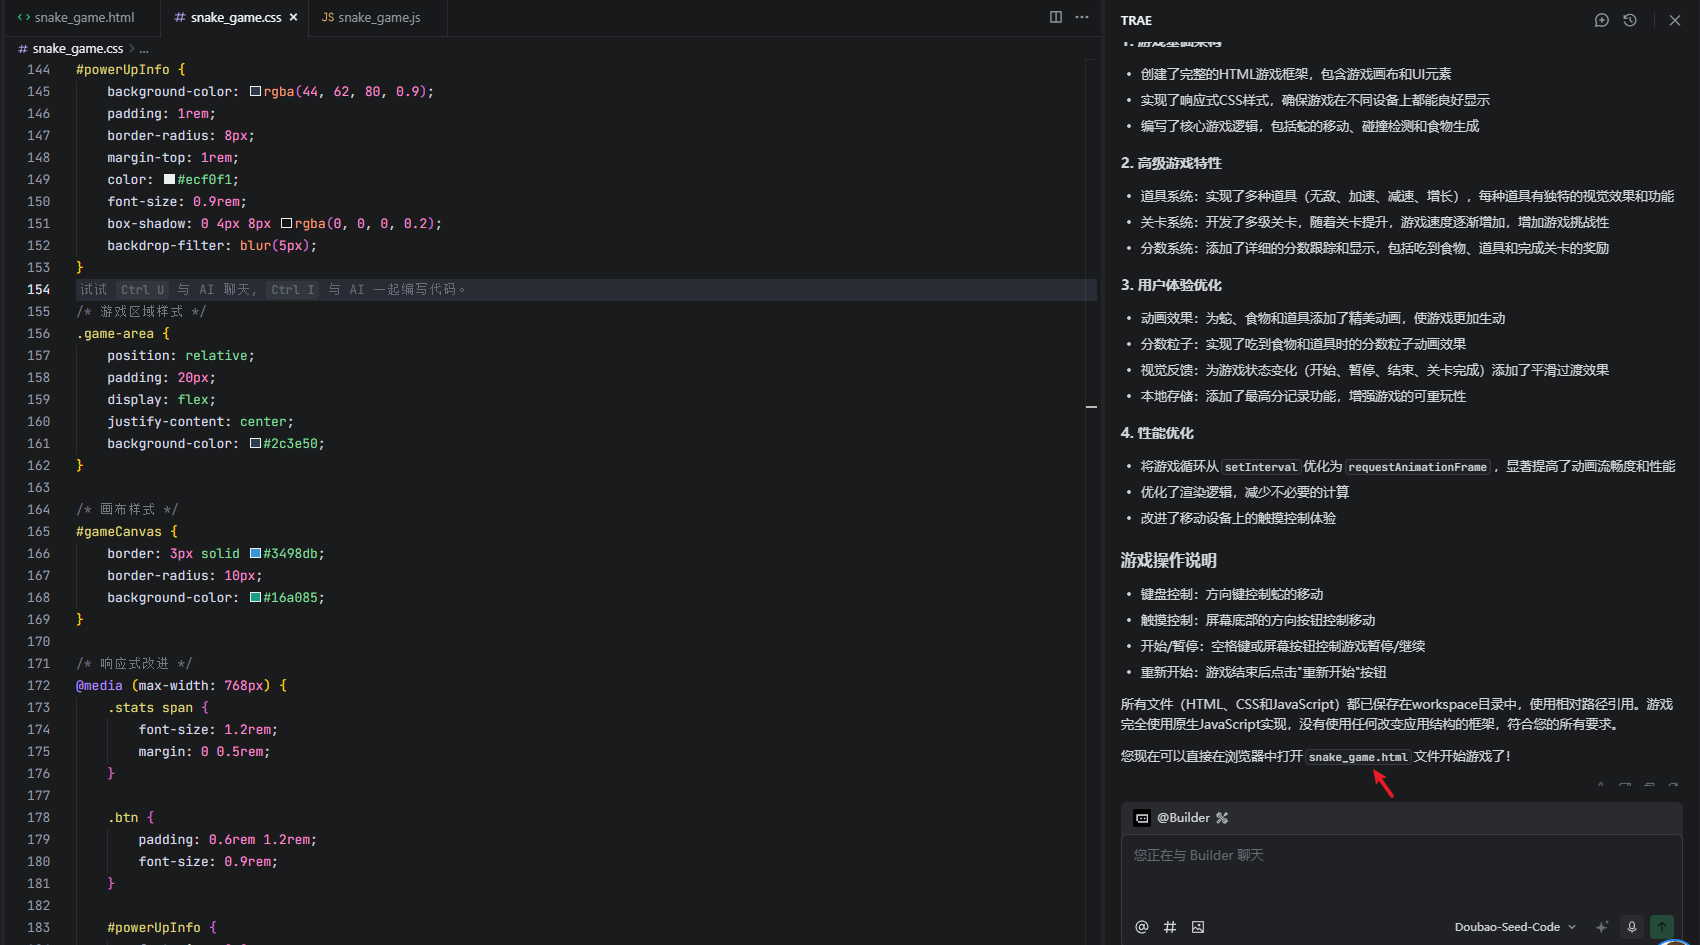Screen dimensions: 1700x945
Task: Close the snake_game.css tab
Action: (293, 17)
